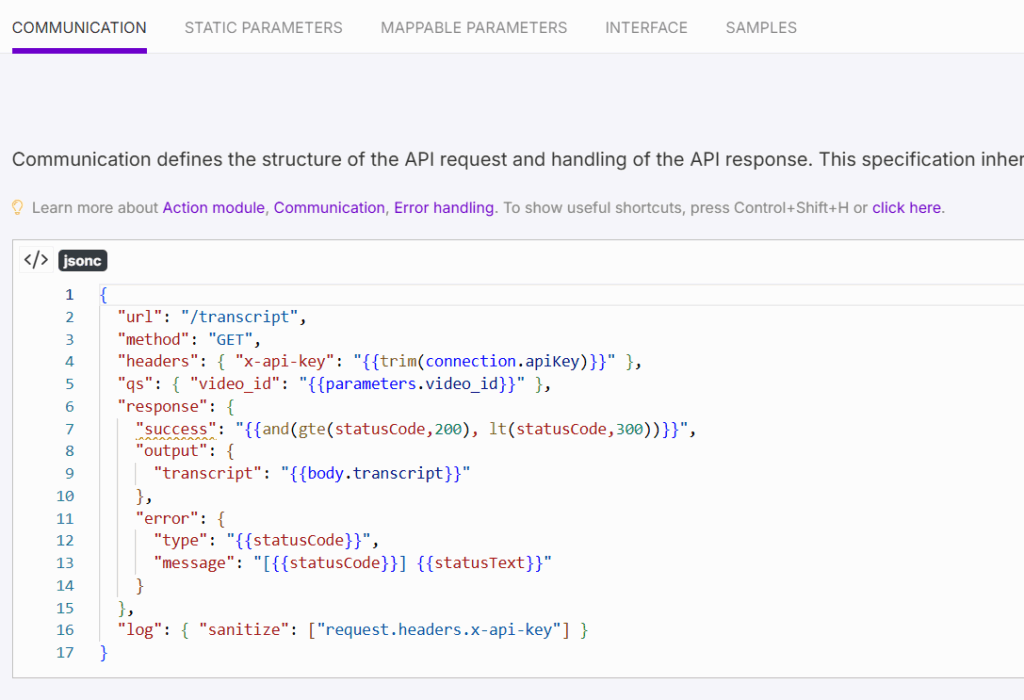Click the 'click here' shortcuts link
Viewport: 1024px width, 700px height.
click(x=906, y=208)
